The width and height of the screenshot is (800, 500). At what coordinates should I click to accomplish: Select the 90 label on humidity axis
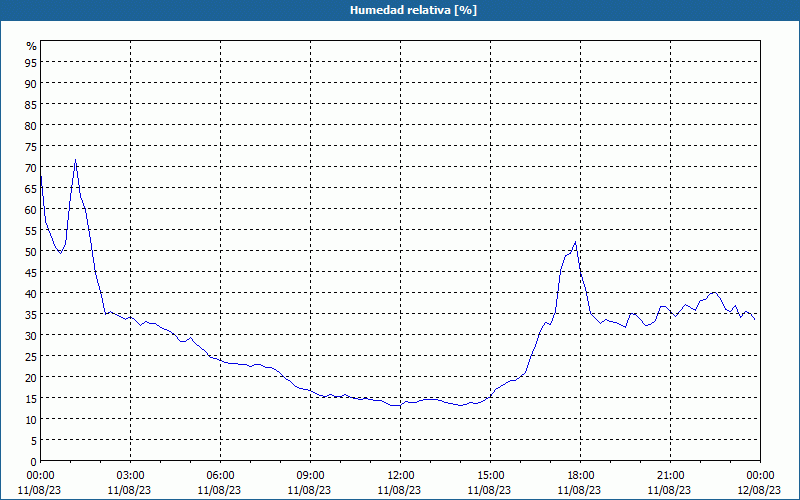pyautogui.click(x=31, y=84)
